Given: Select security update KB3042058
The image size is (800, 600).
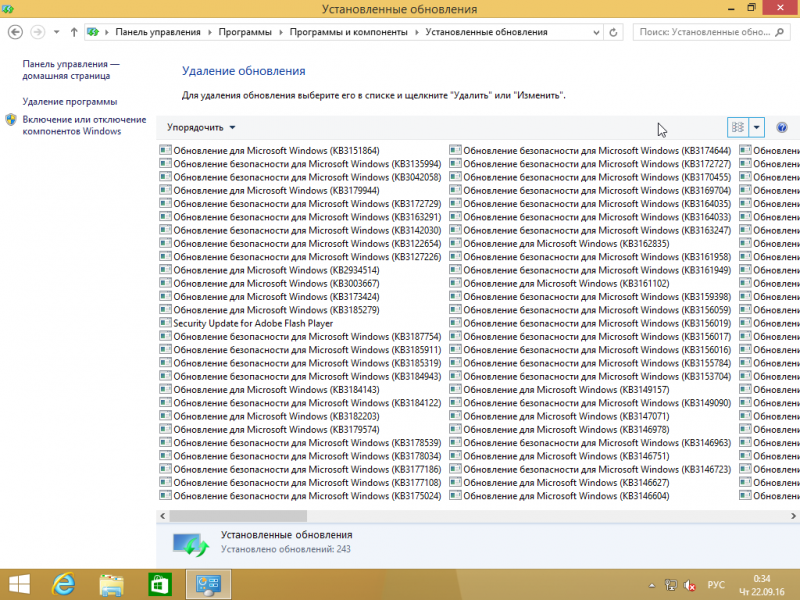Looking at the screenshot, I should 300,177.
